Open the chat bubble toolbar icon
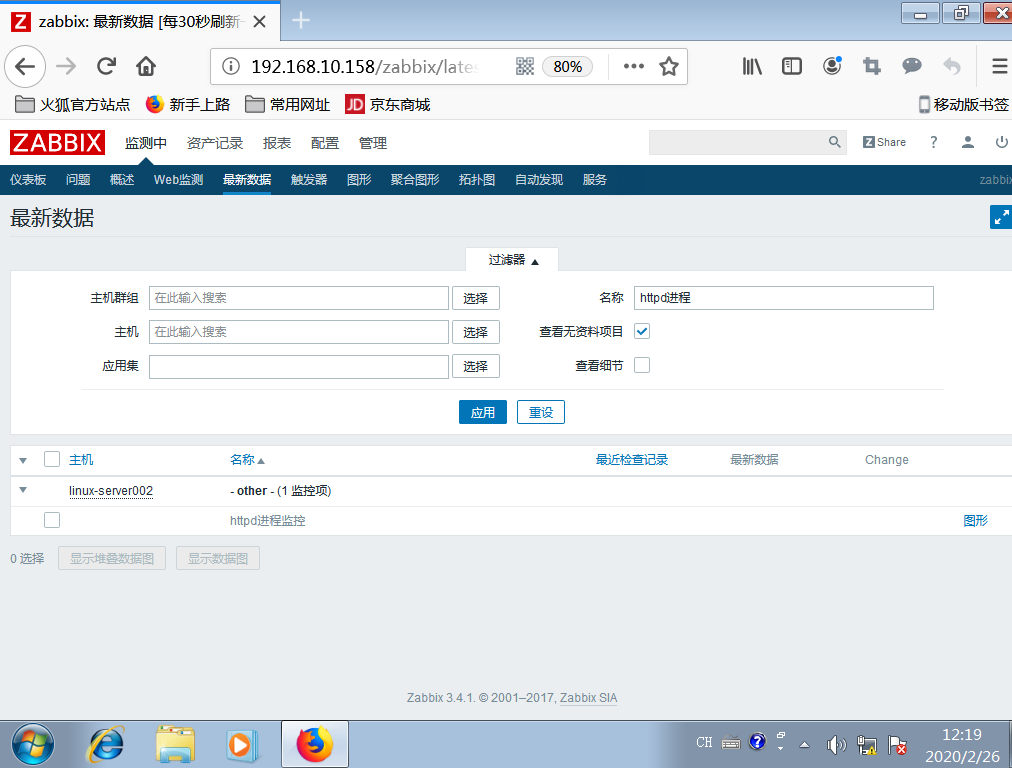 point(911,65)
